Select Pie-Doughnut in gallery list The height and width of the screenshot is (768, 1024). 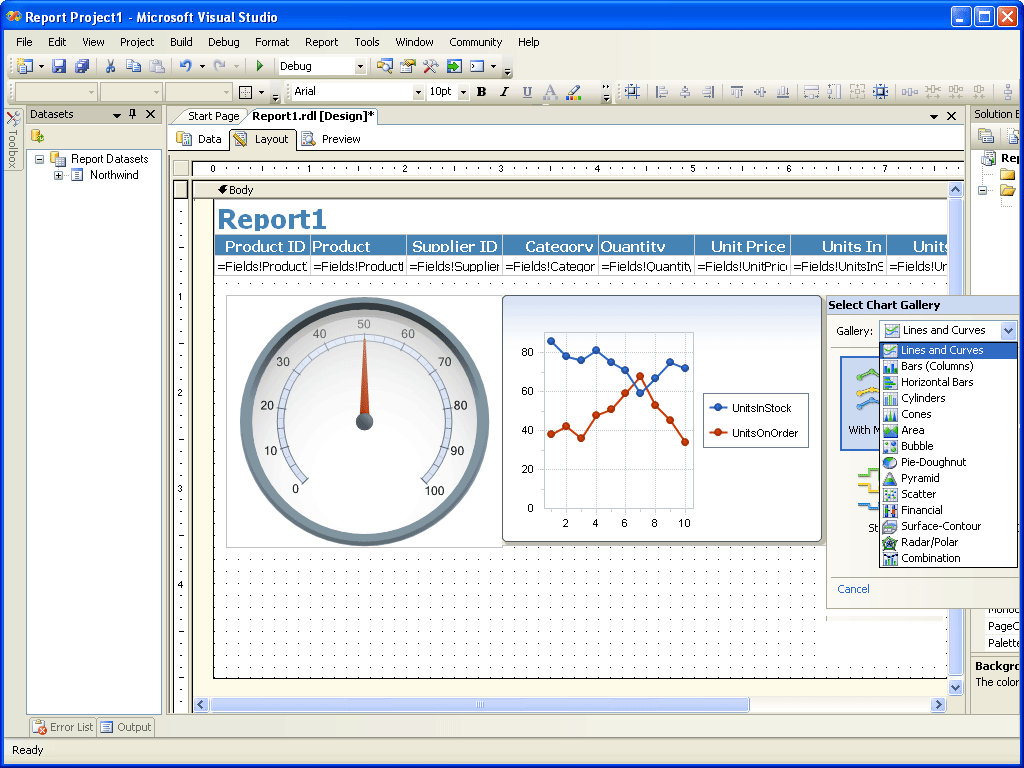[x=948, y=462]
